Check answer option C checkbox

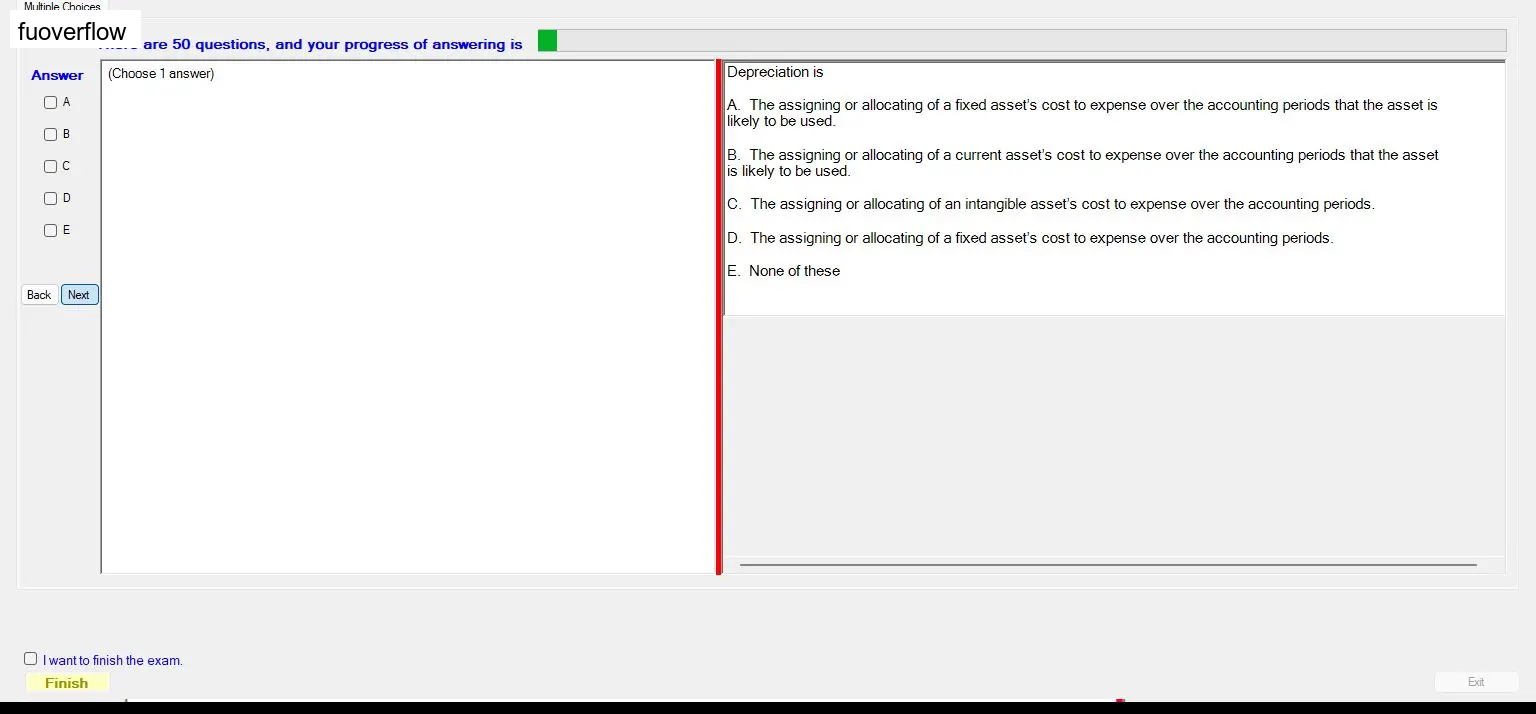click(50, 166)
